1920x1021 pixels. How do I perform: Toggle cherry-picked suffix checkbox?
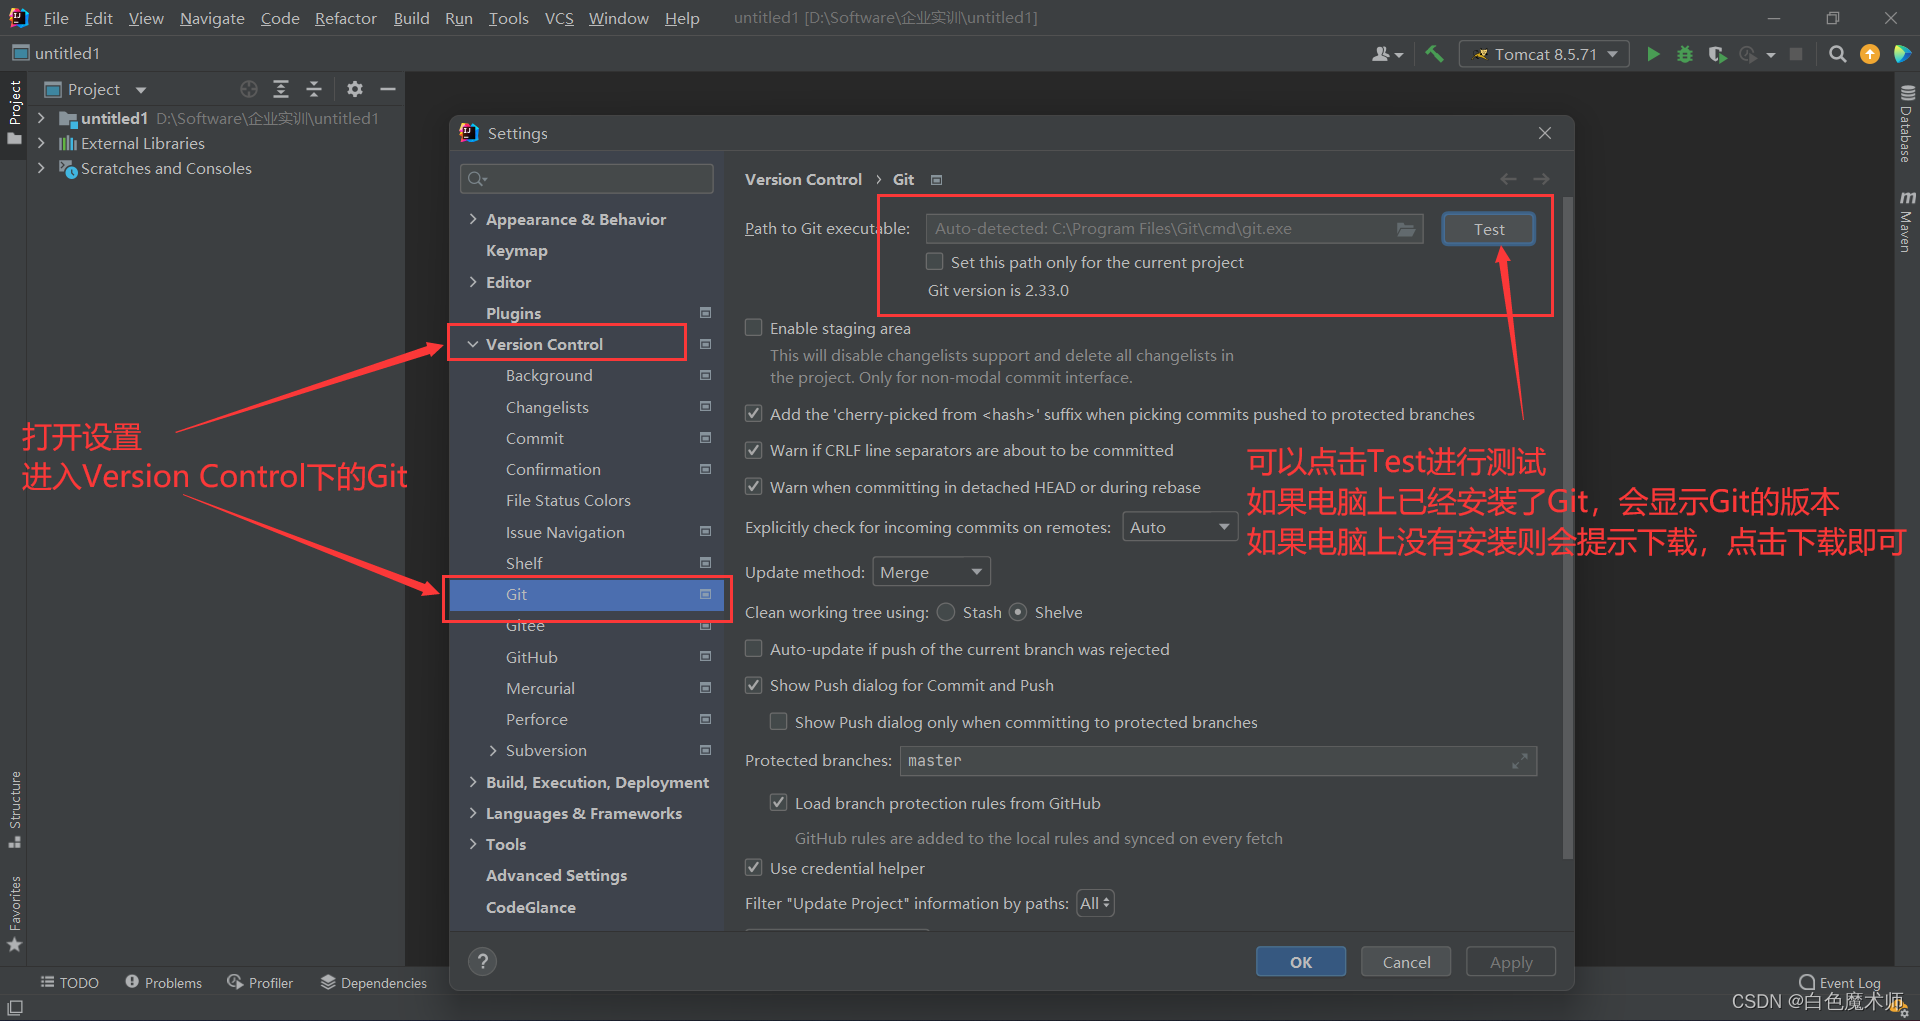754,414
